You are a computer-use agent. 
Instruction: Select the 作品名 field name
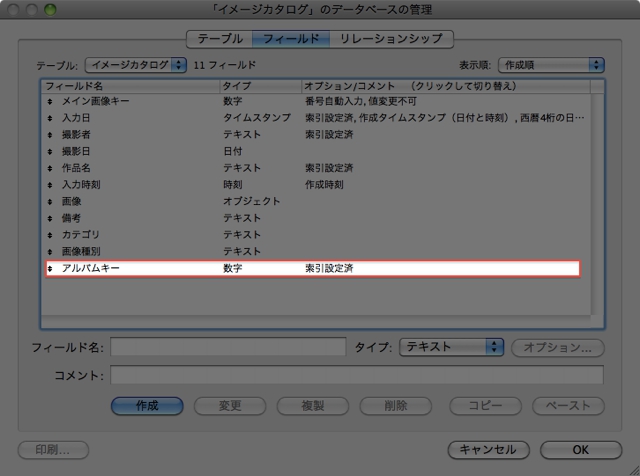pyautogui.click(x=76, y=168)
